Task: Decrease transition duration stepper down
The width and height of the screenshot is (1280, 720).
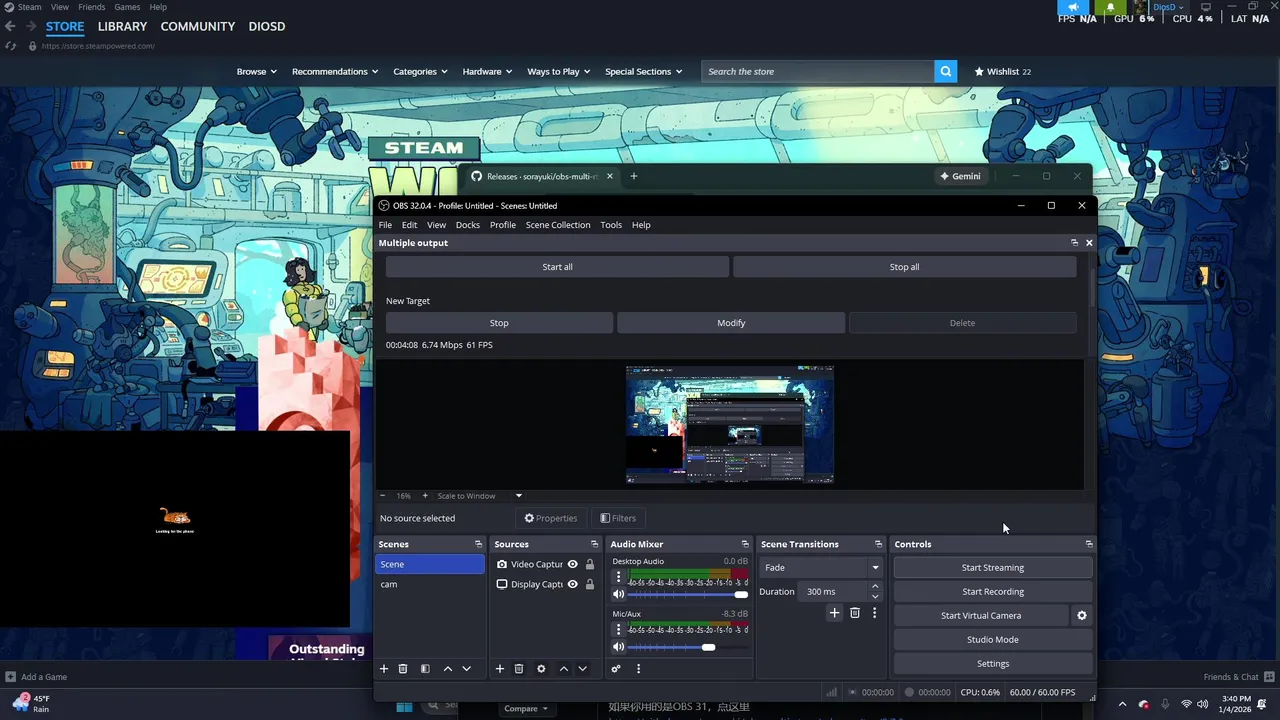Action: click(x=875, y=596)
